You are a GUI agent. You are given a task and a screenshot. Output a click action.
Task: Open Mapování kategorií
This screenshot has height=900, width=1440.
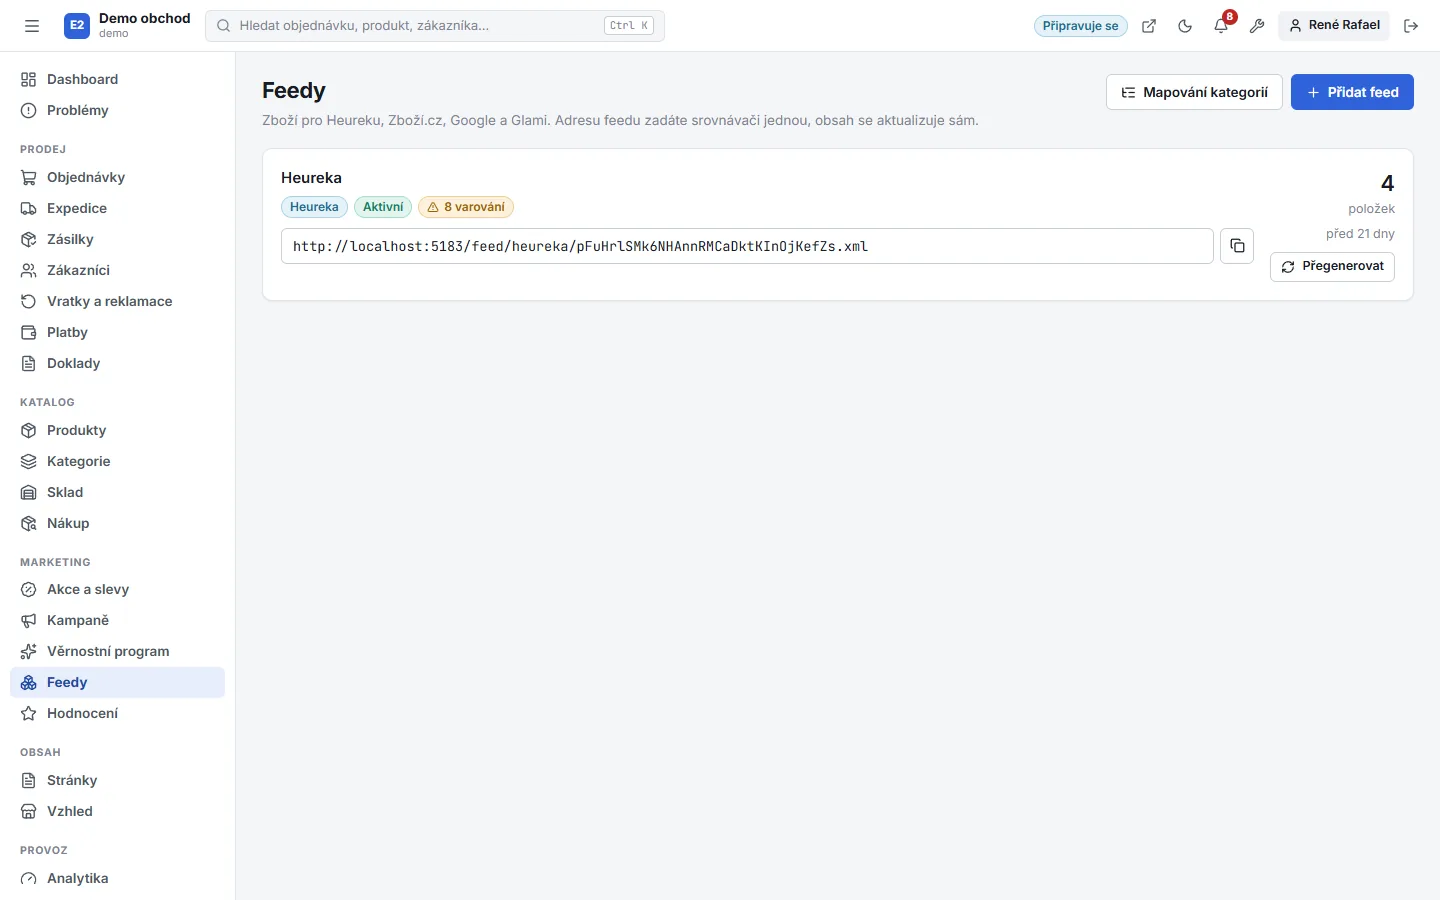1194,92
